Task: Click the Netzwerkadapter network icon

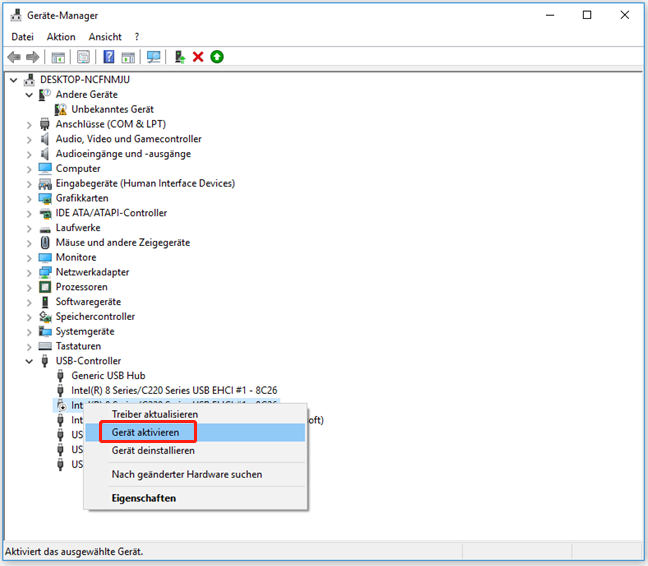Action: [45, 272]
